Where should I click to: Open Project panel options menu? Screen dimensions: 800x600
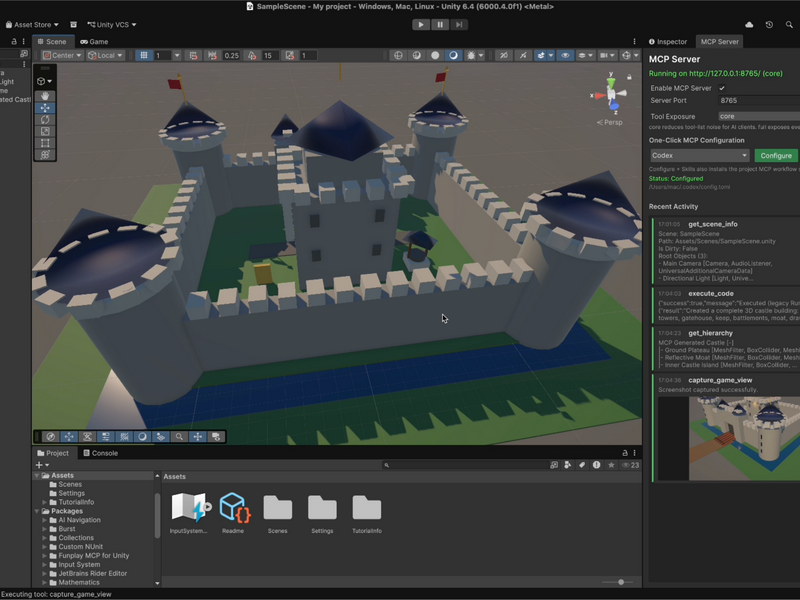tap(634, 453)
